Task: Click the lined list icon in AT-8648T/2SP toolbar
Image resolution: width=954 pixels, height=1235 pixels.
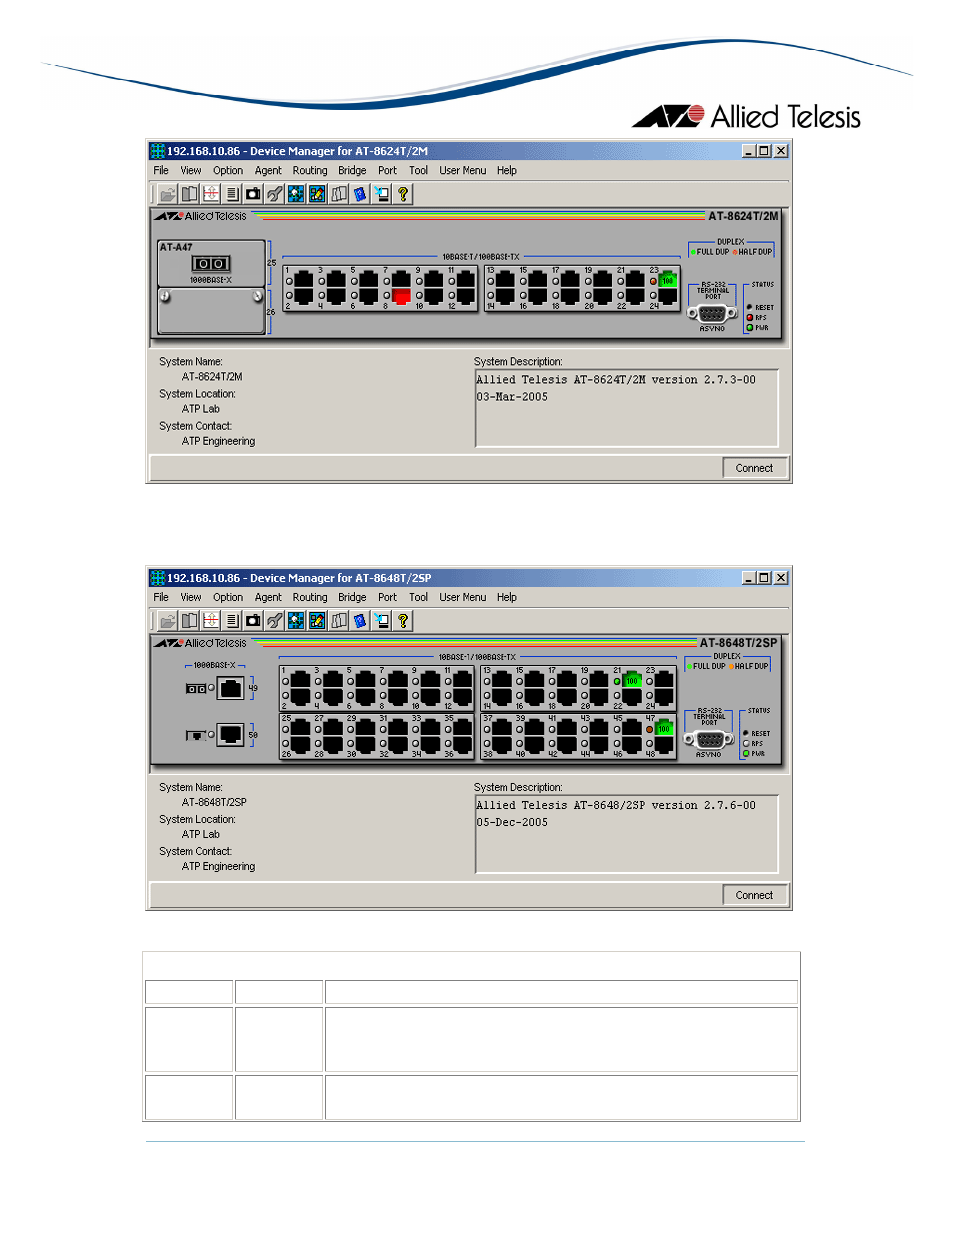Action: [x=232, y=621]
